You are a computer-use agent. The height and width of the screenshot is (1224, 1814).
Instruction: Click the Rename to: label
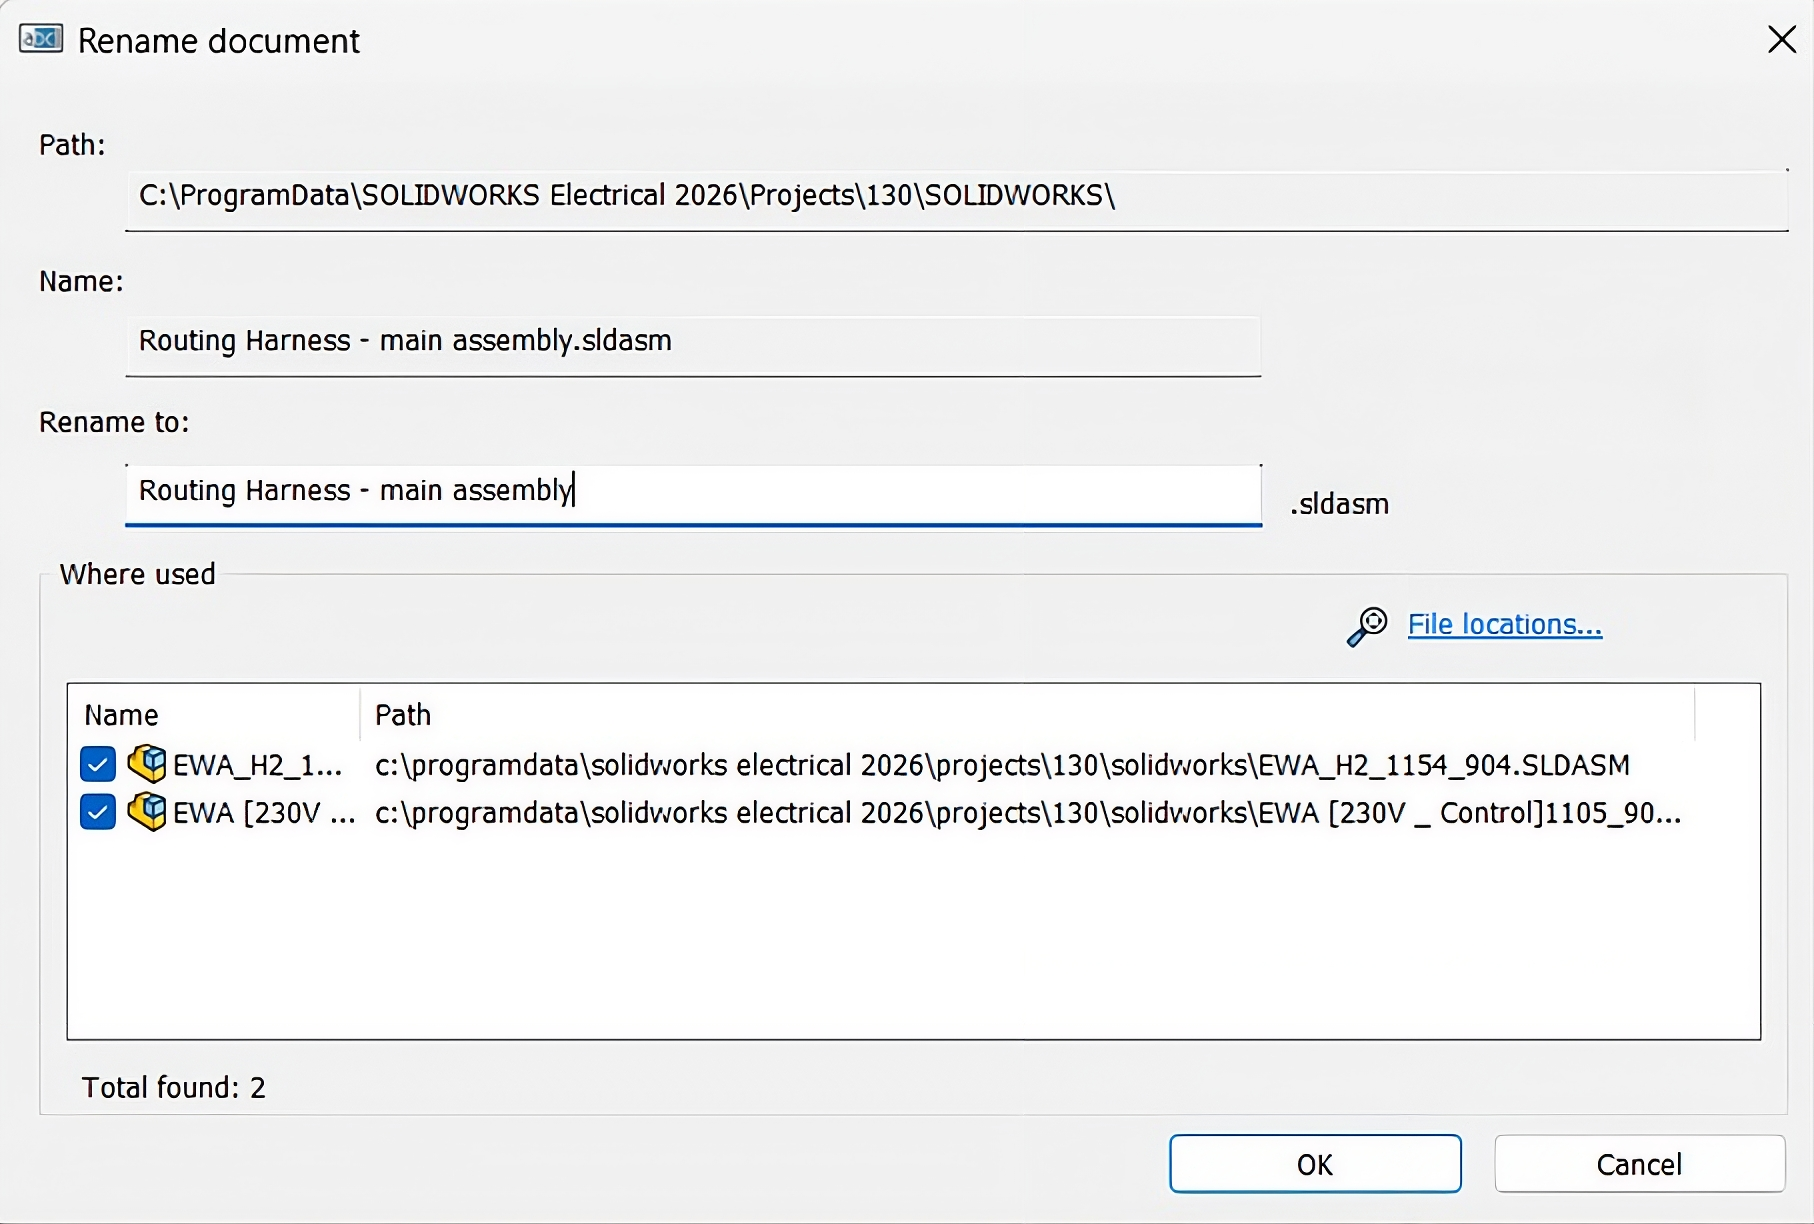point(114,423)
